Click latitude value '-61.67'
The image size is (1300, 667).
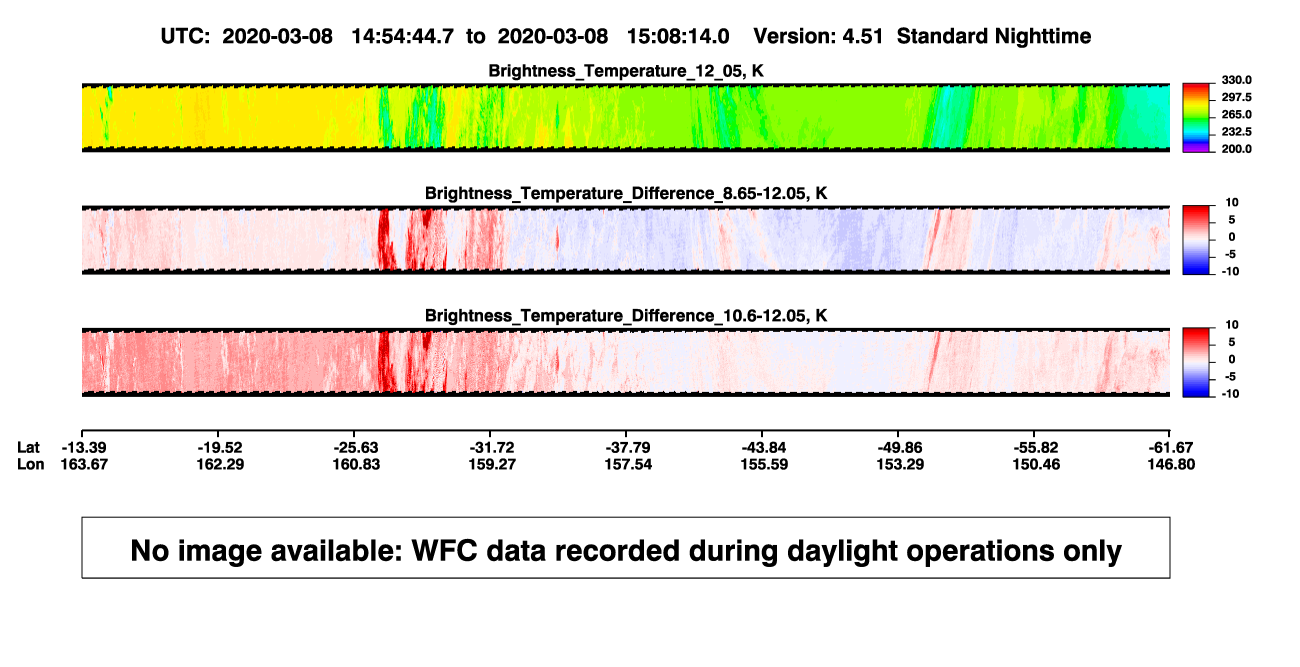pos(1172,447)
